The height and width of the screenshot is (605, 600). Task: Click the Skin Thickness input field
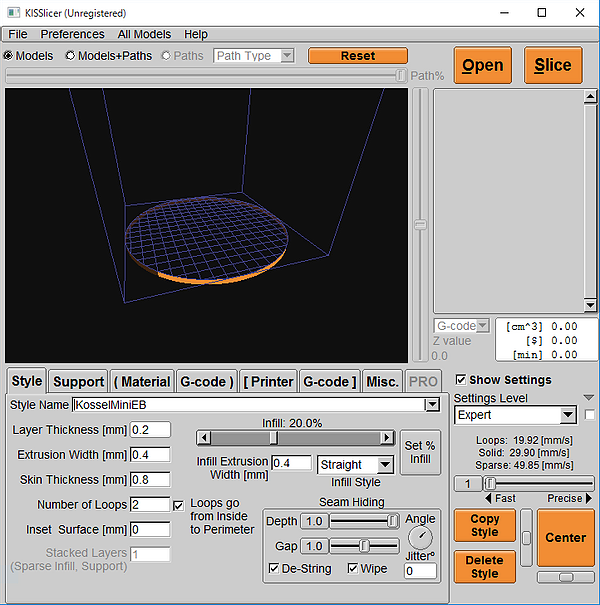(x=150, y=480)
